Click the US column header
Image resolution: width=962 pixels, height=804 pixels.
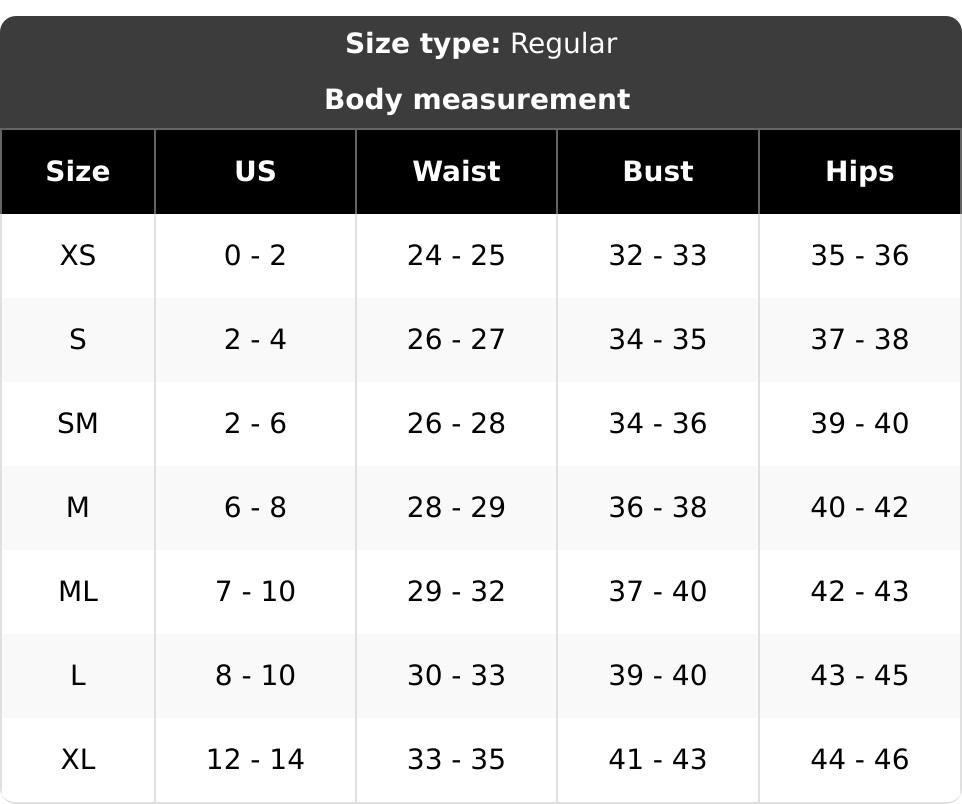tap(255, 171)
